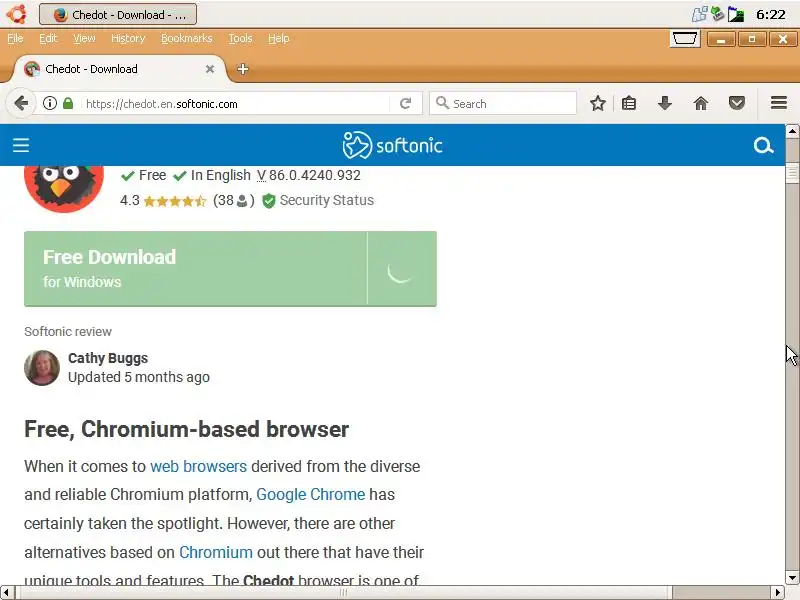Select the Chedot - Download browser tab

click(120, 69)
